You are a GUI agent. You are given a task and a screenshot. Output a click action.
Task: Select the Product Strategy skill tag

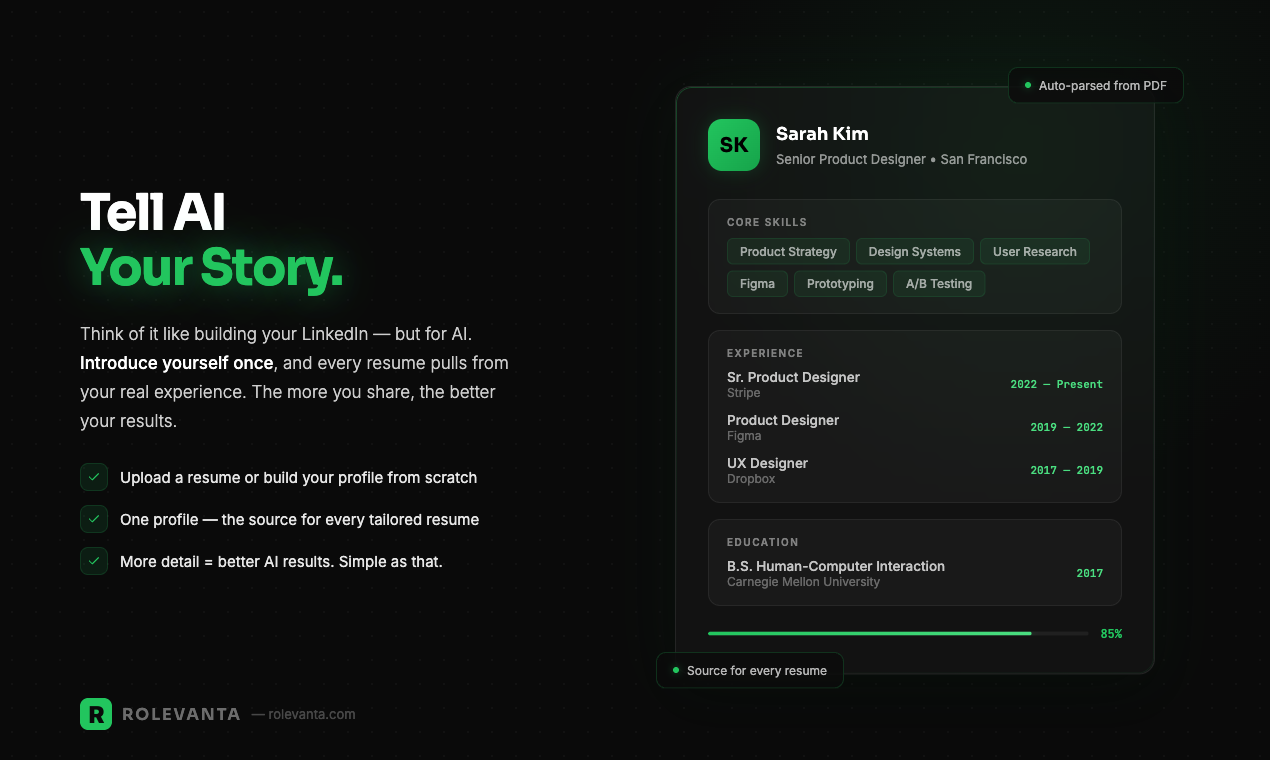pyautogui.click(x=788, y=252)
